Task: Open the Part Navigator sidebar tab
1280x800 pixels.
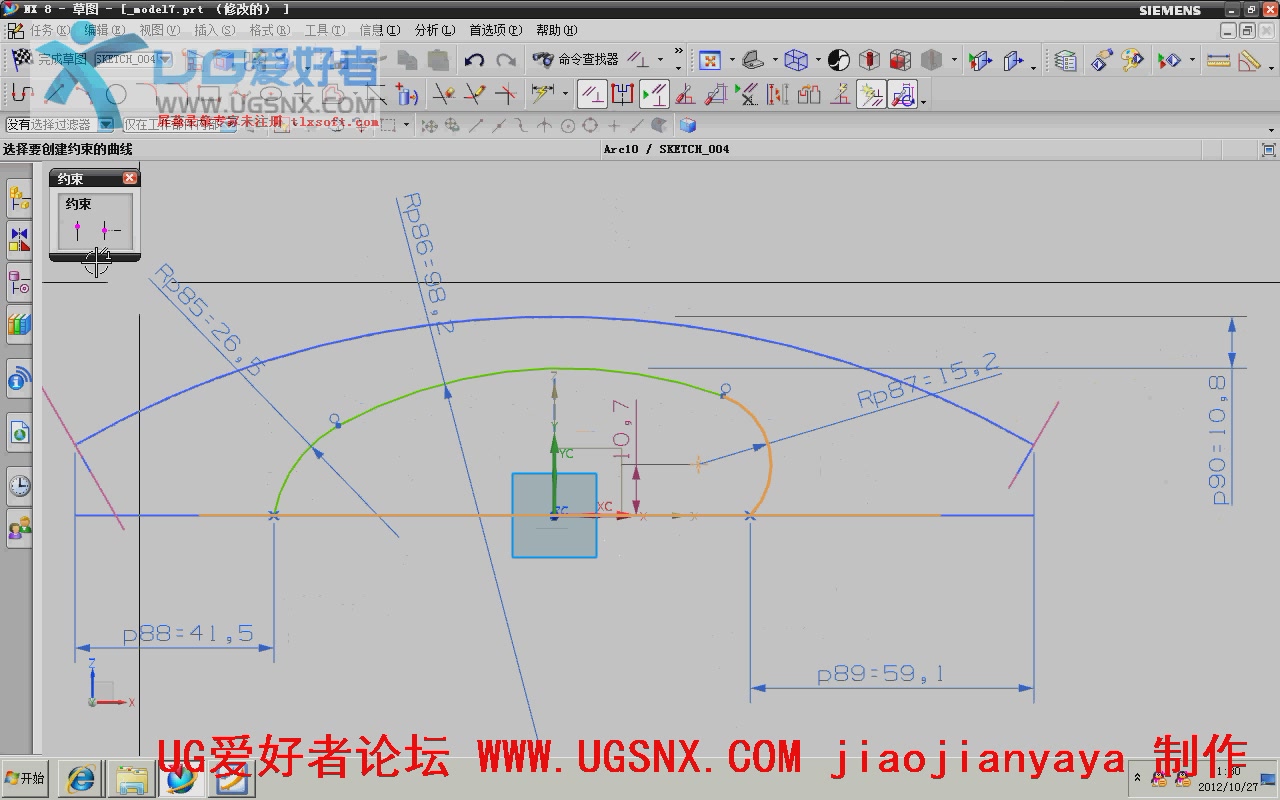Action: (19, 282)
